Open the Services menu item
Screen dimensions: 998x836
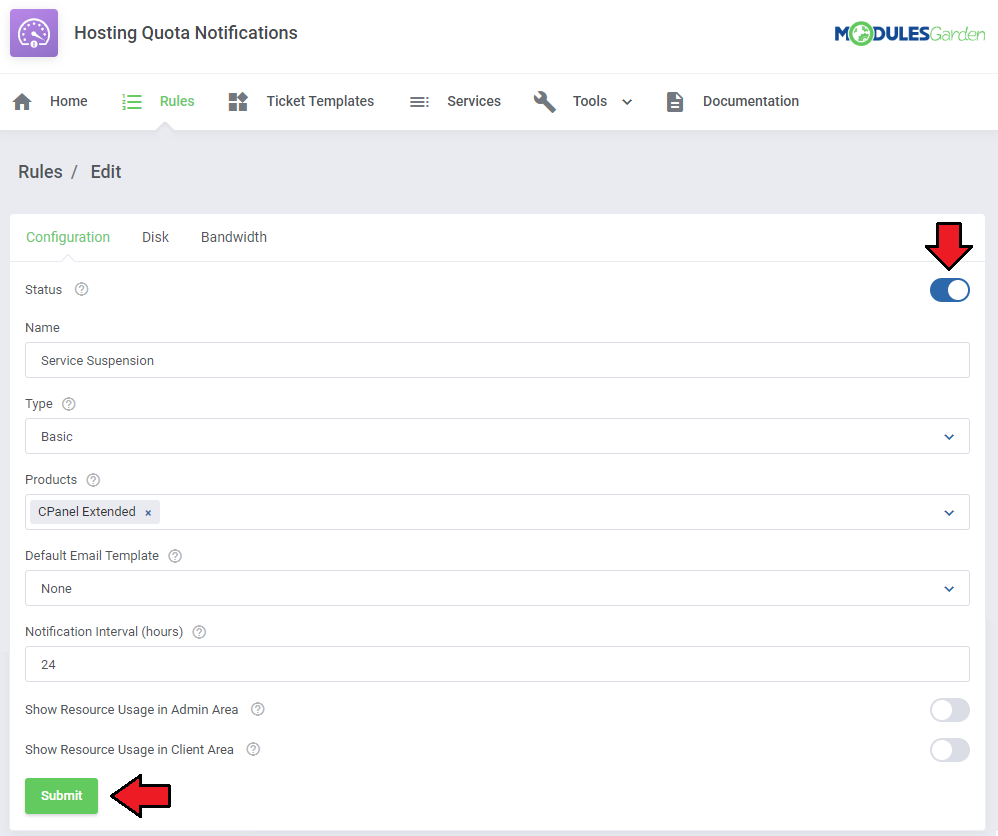(x=474, y=101)
